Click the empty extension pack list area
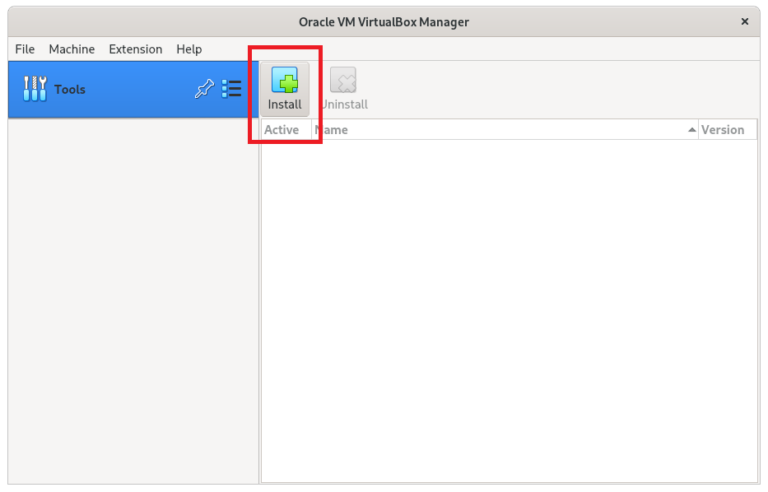 pos(508,310)
